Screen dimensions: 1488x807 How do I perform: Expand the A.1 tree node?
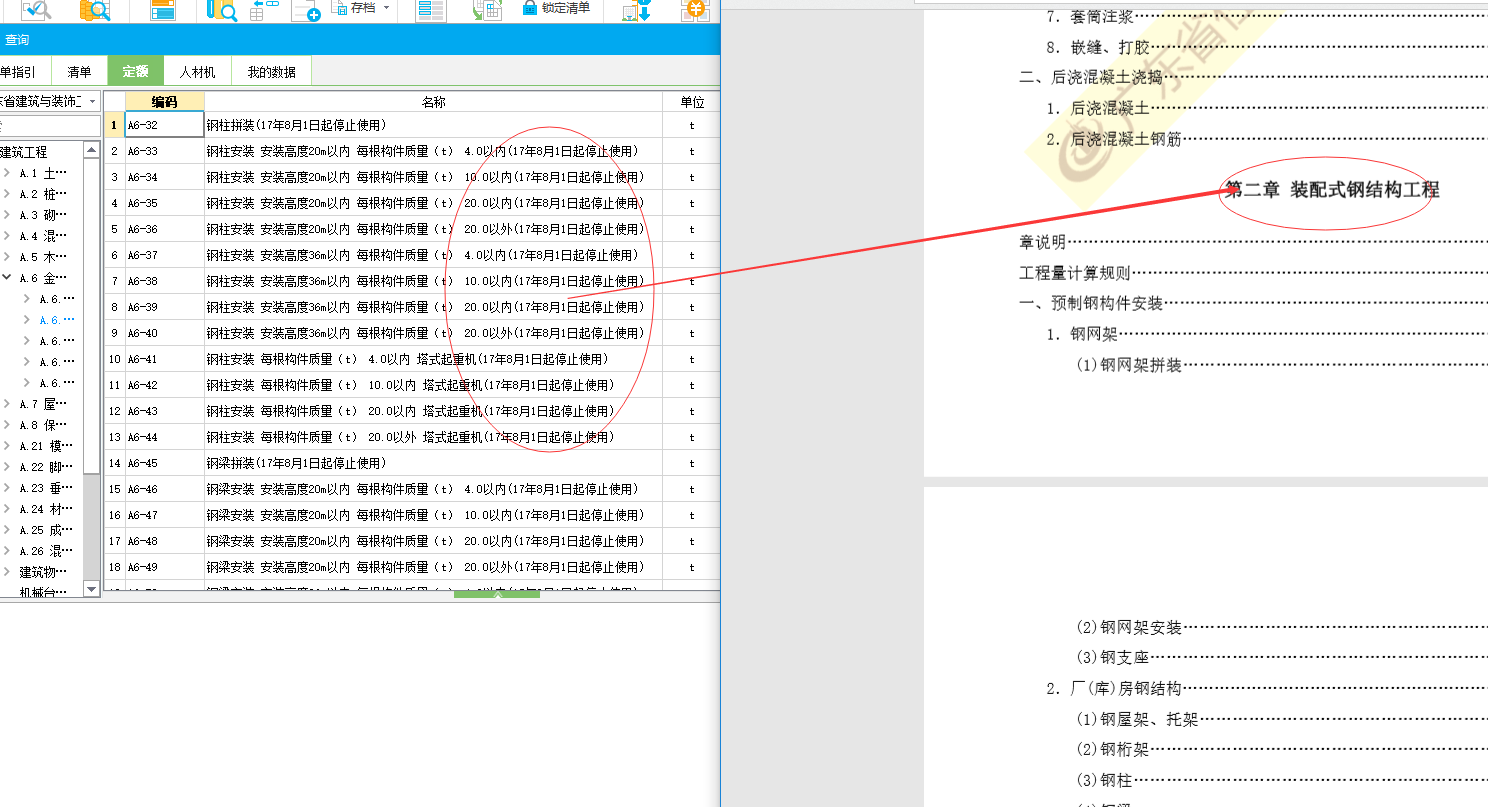click(x=7, y=173)
